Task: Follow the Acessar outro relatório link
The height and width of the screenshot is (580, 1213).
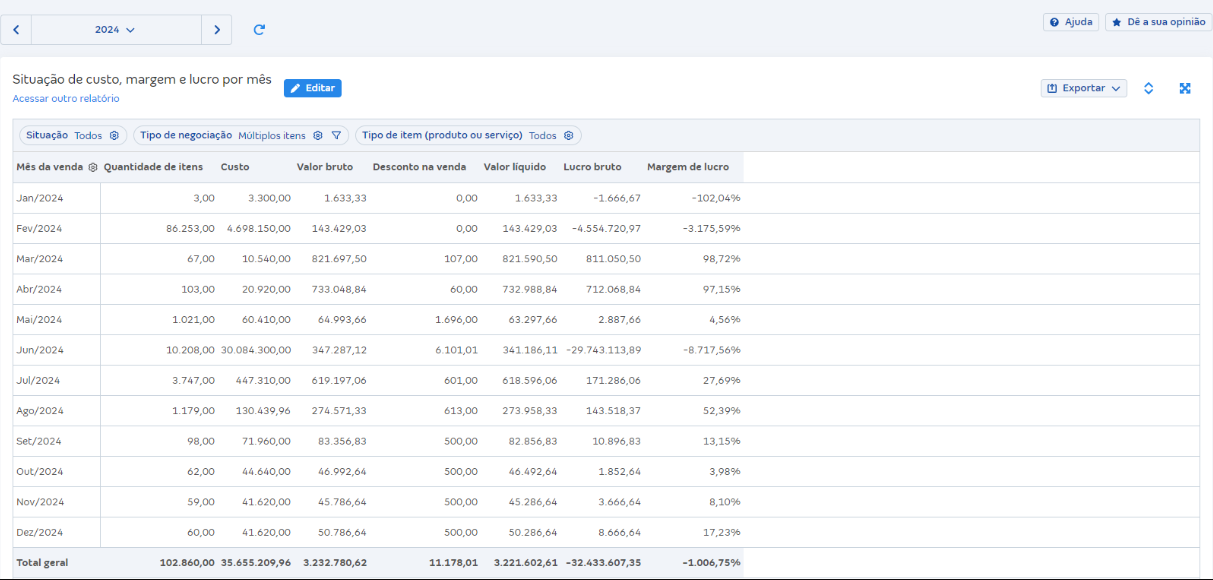Action: coord(66,99)
